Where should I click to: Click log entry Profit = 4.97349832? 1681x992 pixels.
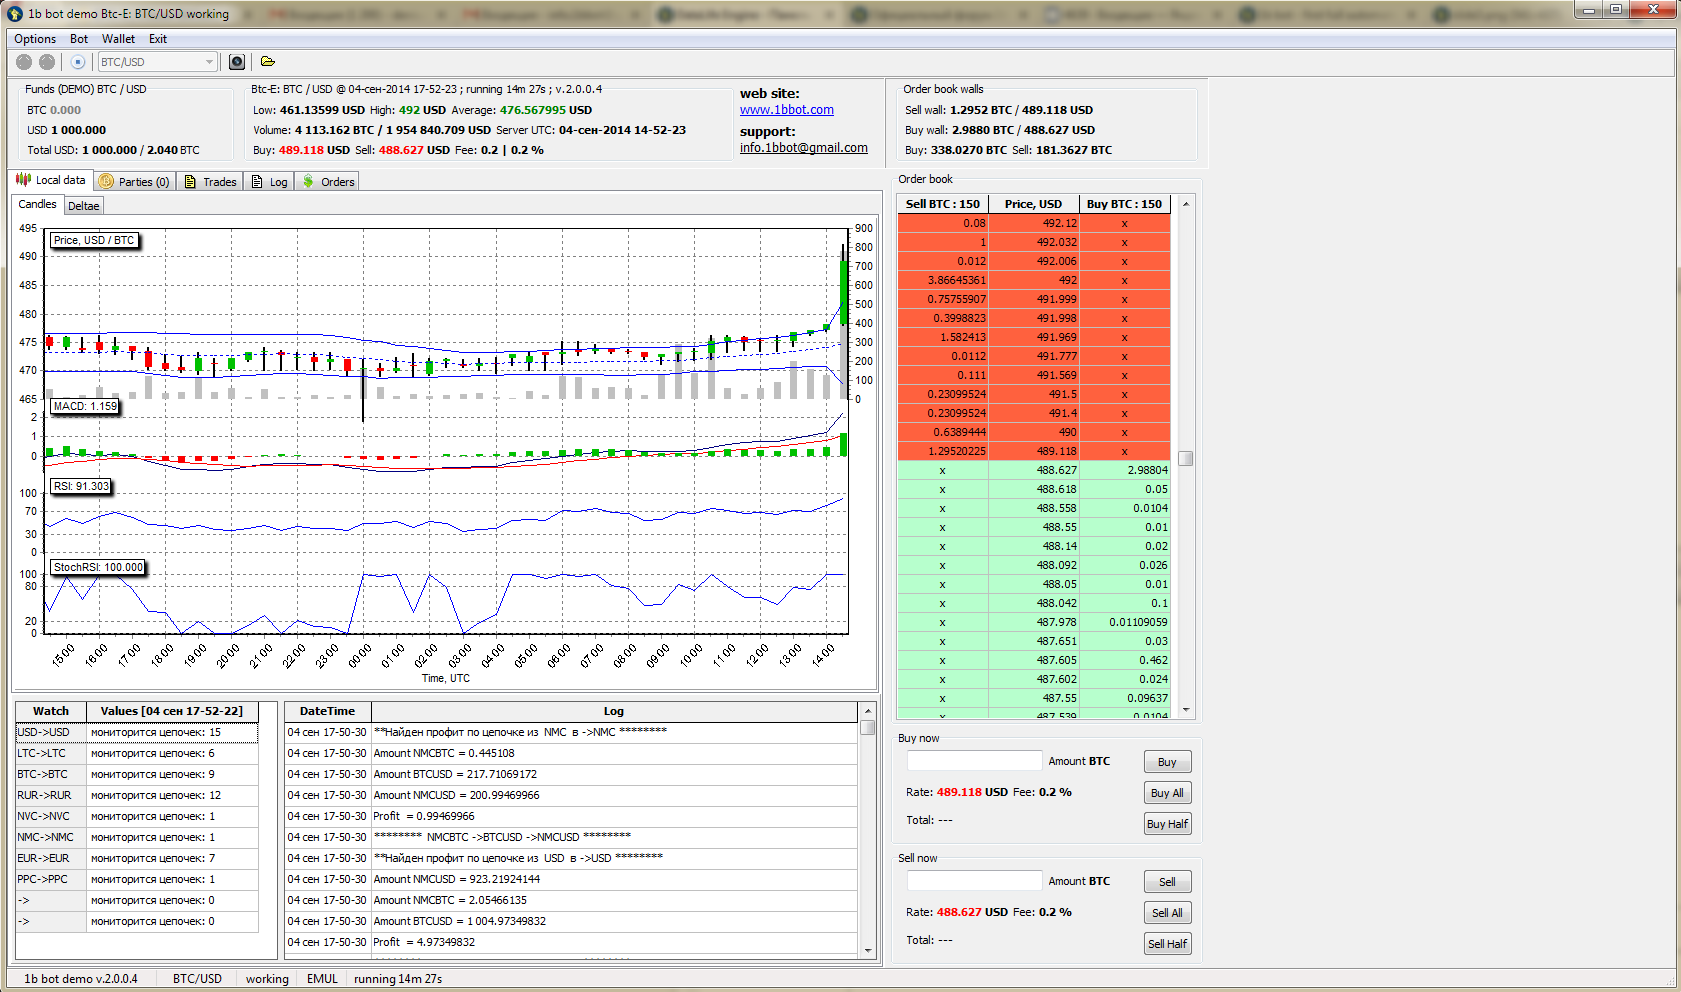point(571,942)
